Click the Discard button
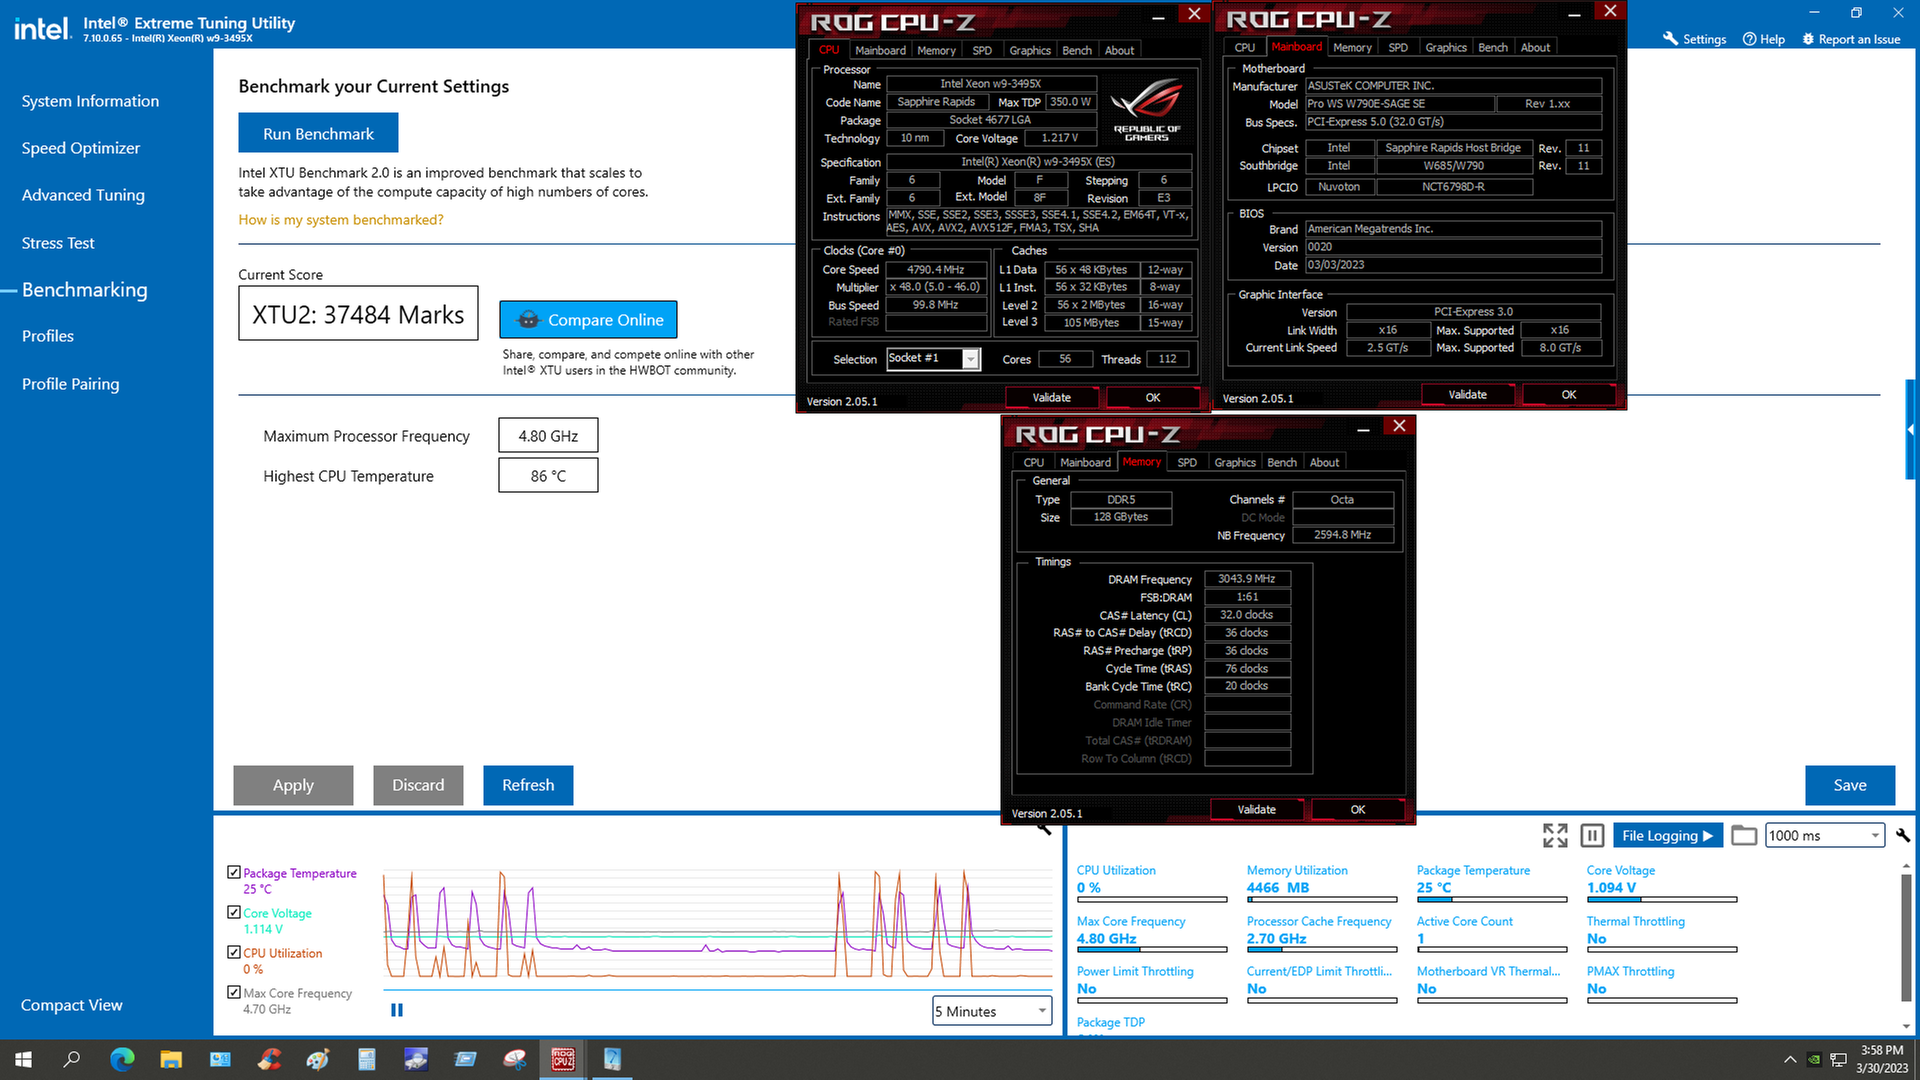 tap(418, 785)
